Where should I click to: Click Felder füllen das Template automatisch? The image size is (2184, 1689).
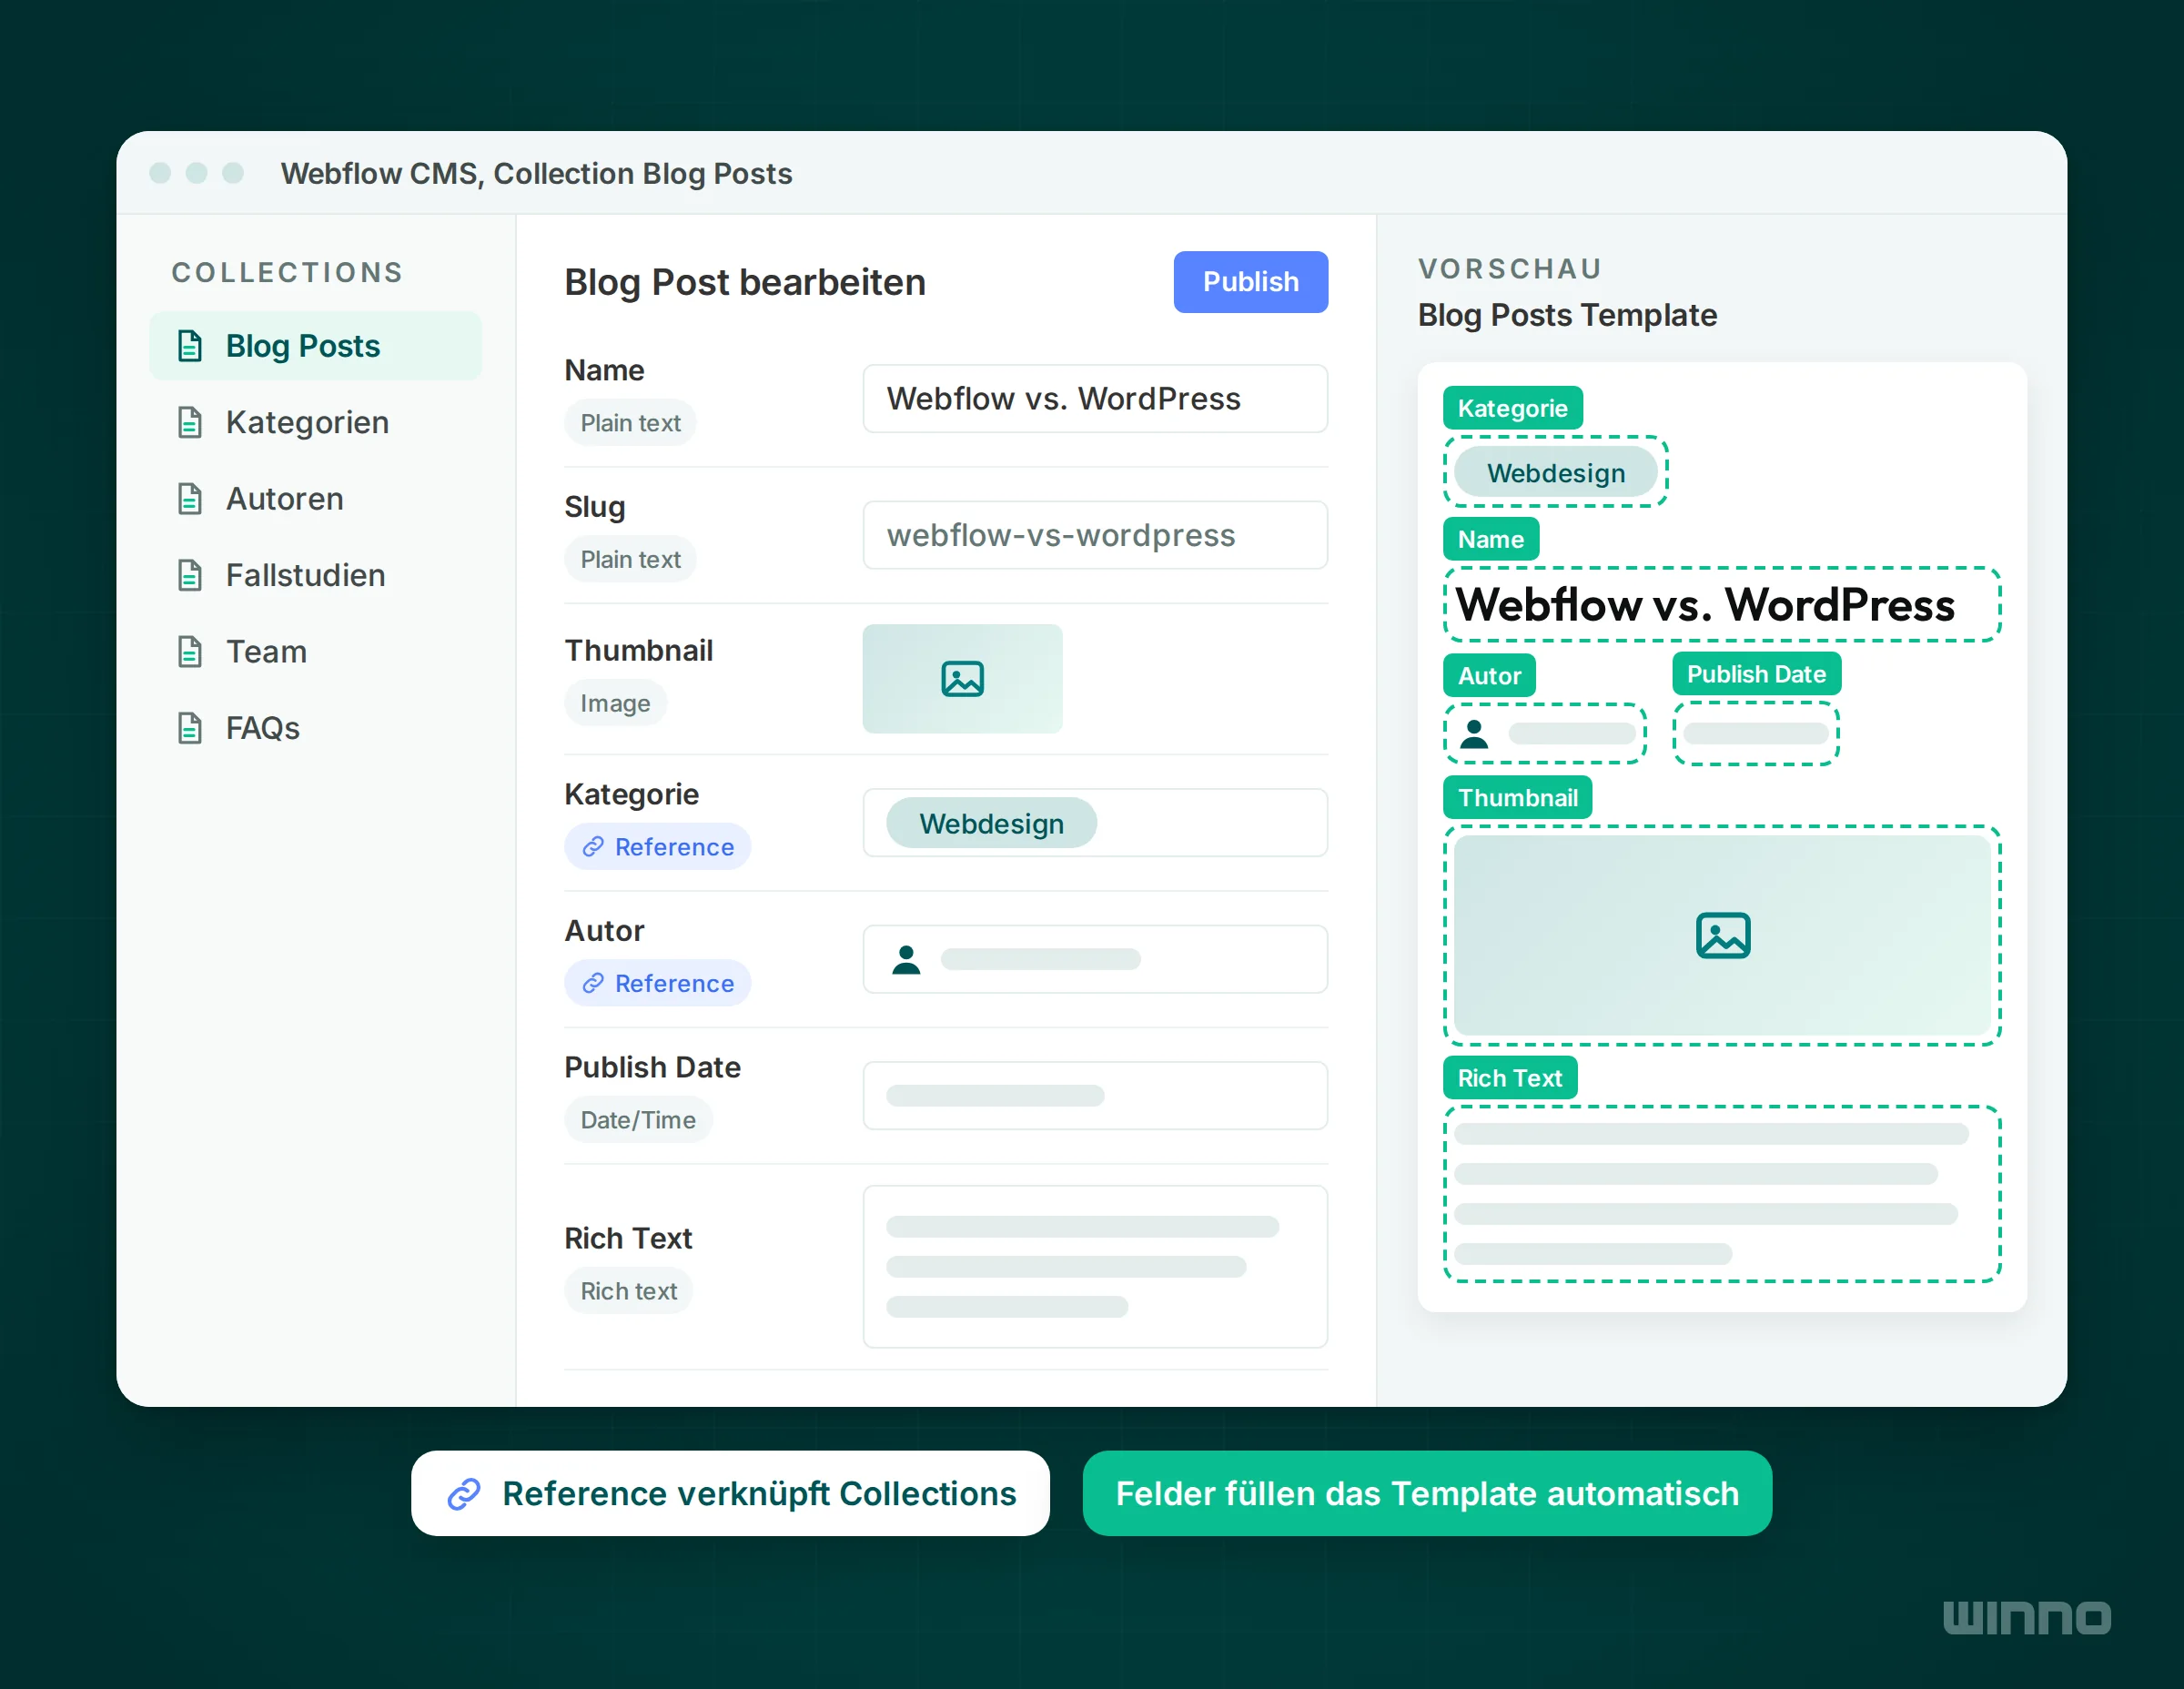1427,1493
